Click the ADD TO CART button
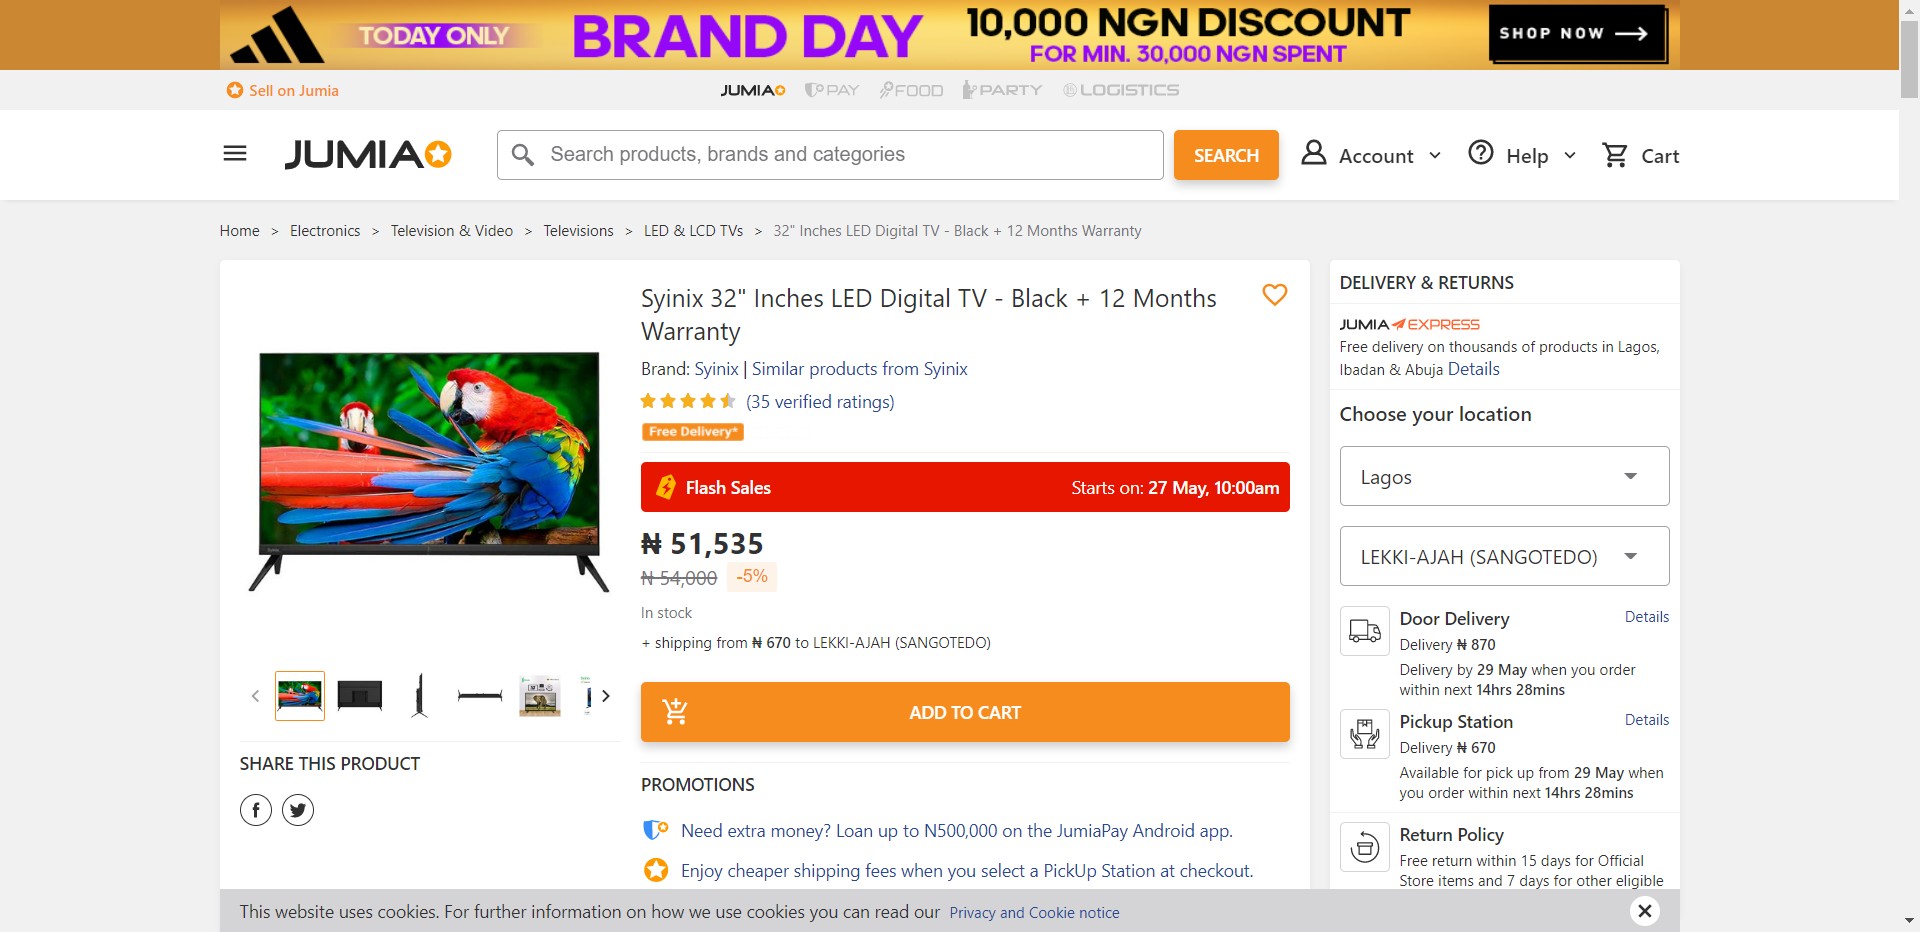 click(x=965, y=712)
